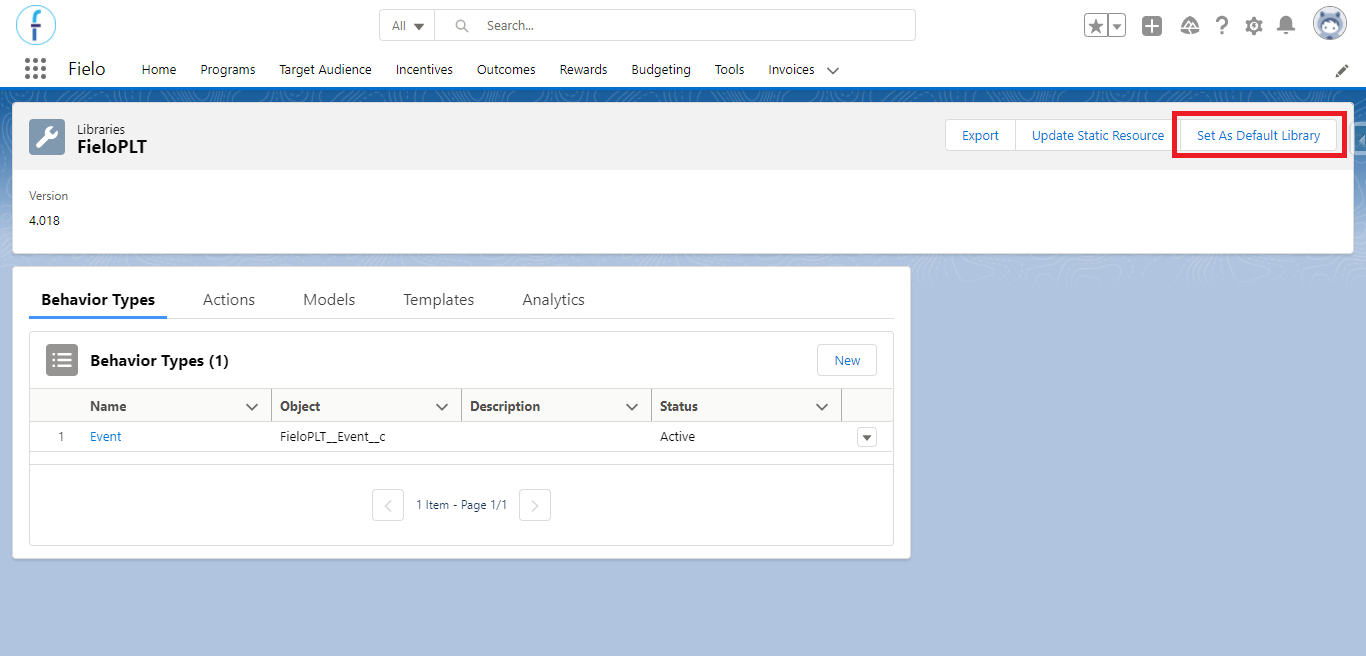Click the Behavior Types list icon
1366x656 pixels.
click(x=62, y=360)
